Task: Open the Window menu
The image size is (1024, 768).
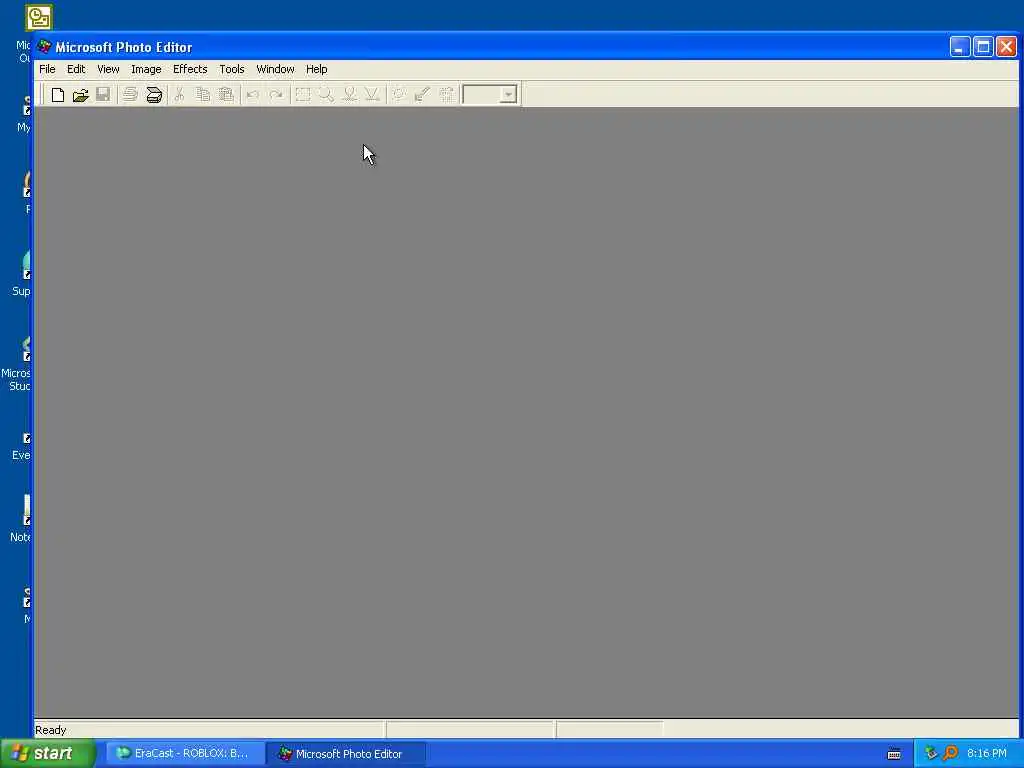Action: coord(275,69)
